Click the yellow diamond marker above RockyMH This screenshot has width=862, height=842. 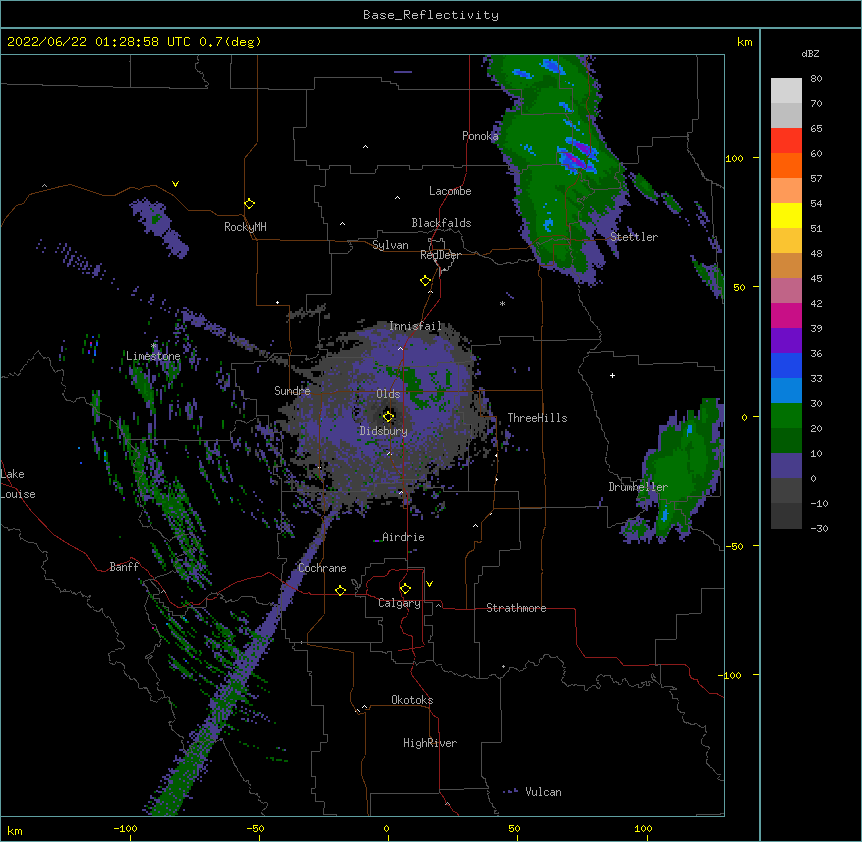point(250,204)
